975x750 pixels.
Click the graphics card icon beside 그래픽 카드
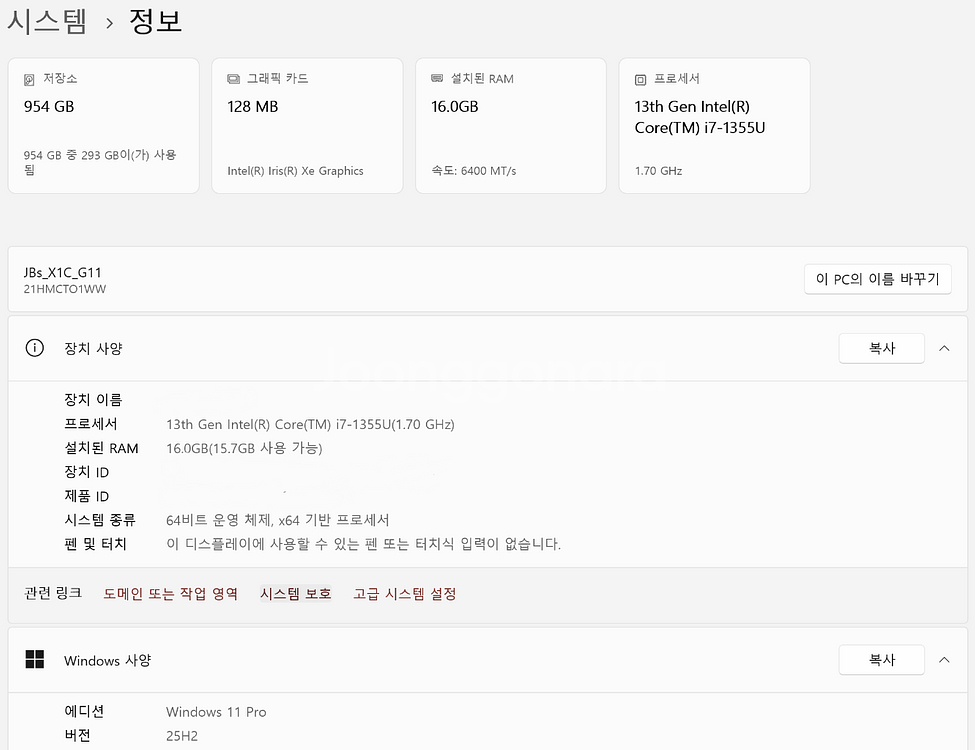tap(234, 79)
